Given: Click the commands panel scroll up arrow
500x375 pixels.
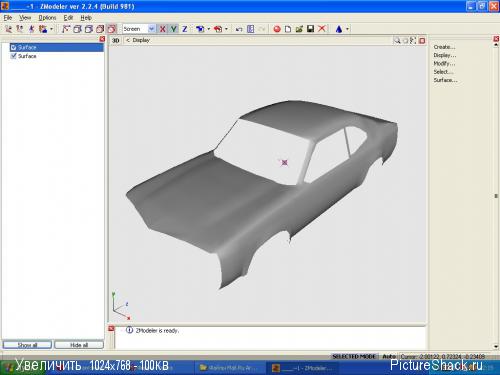Looking at the screenshot, I should [x=496, y=45].
